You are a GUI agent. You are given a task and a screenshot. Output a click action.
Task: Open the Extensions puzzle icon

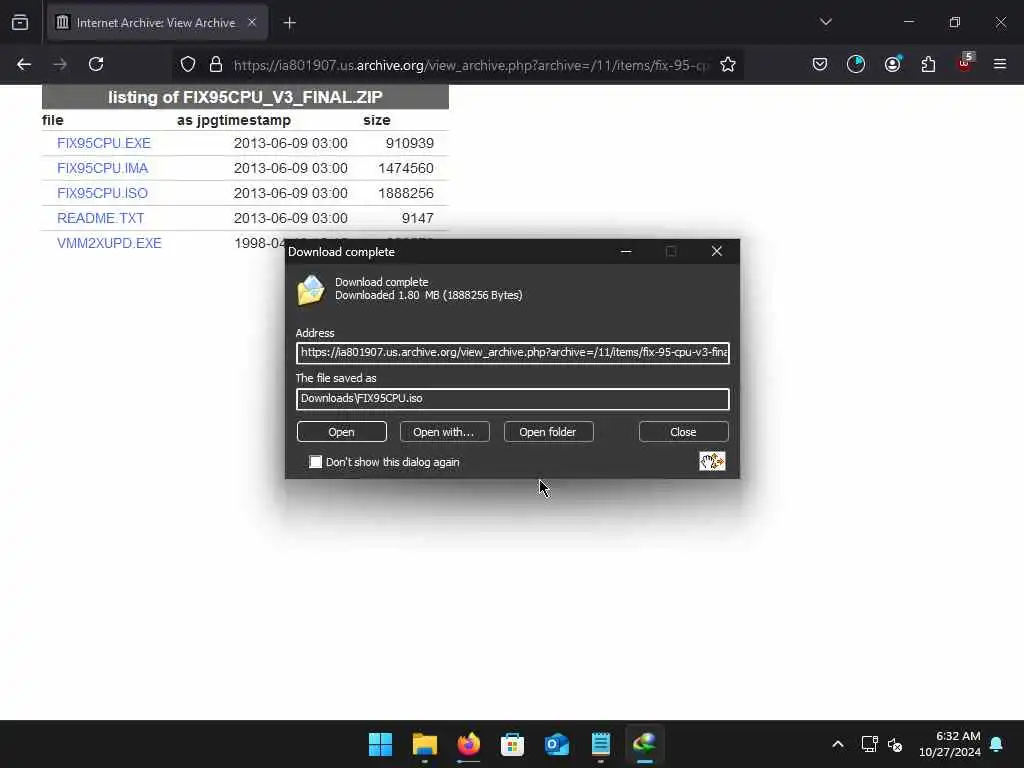click(x=928, y=64)
